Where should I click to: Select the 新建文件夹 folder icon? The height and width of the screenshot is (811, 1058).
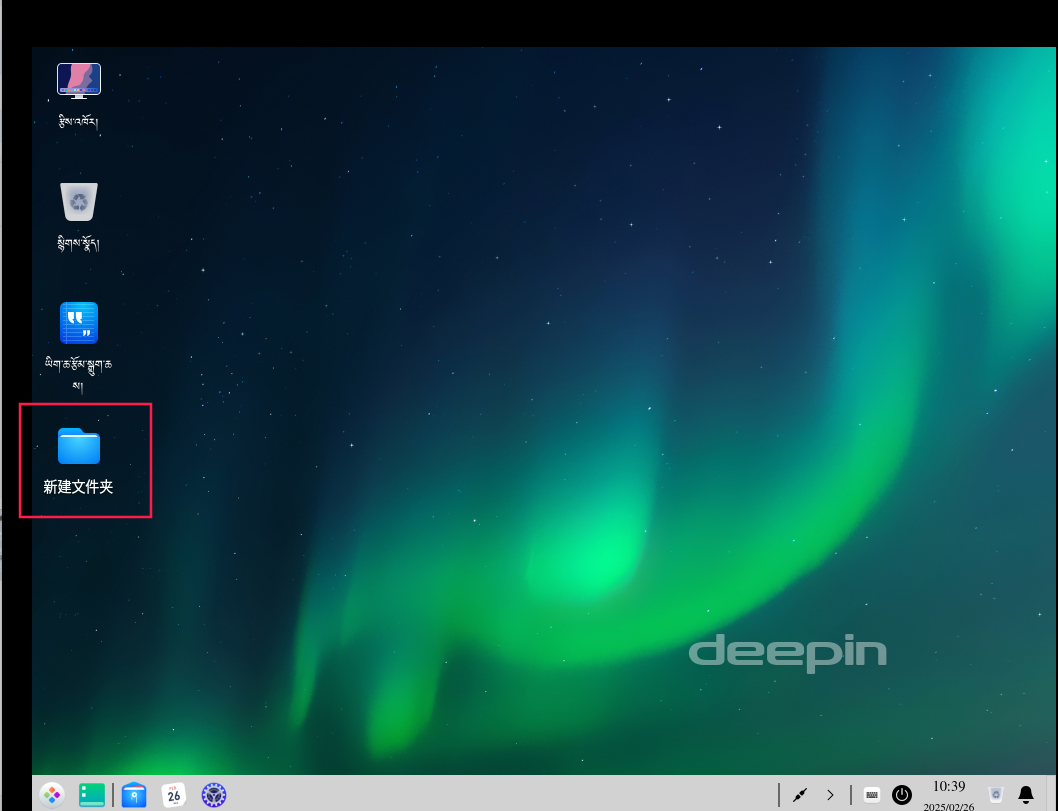[x=79, y=446]
